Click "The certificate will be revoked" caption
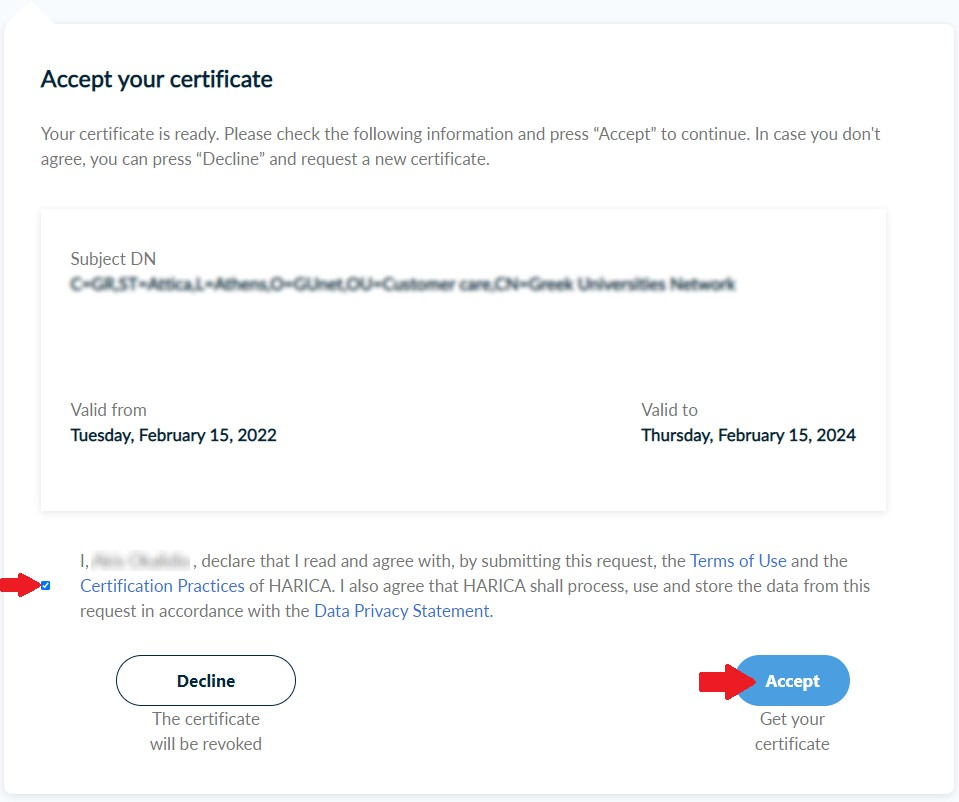Image resolution: width=959 pixels, height=802 pixels. [206, 731]
